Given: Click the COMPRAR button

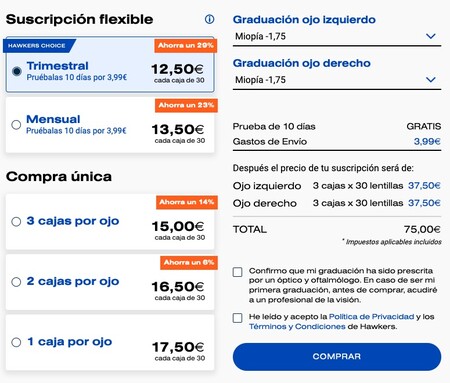Looking at the screenshot, I should click(x=337, y=356).
